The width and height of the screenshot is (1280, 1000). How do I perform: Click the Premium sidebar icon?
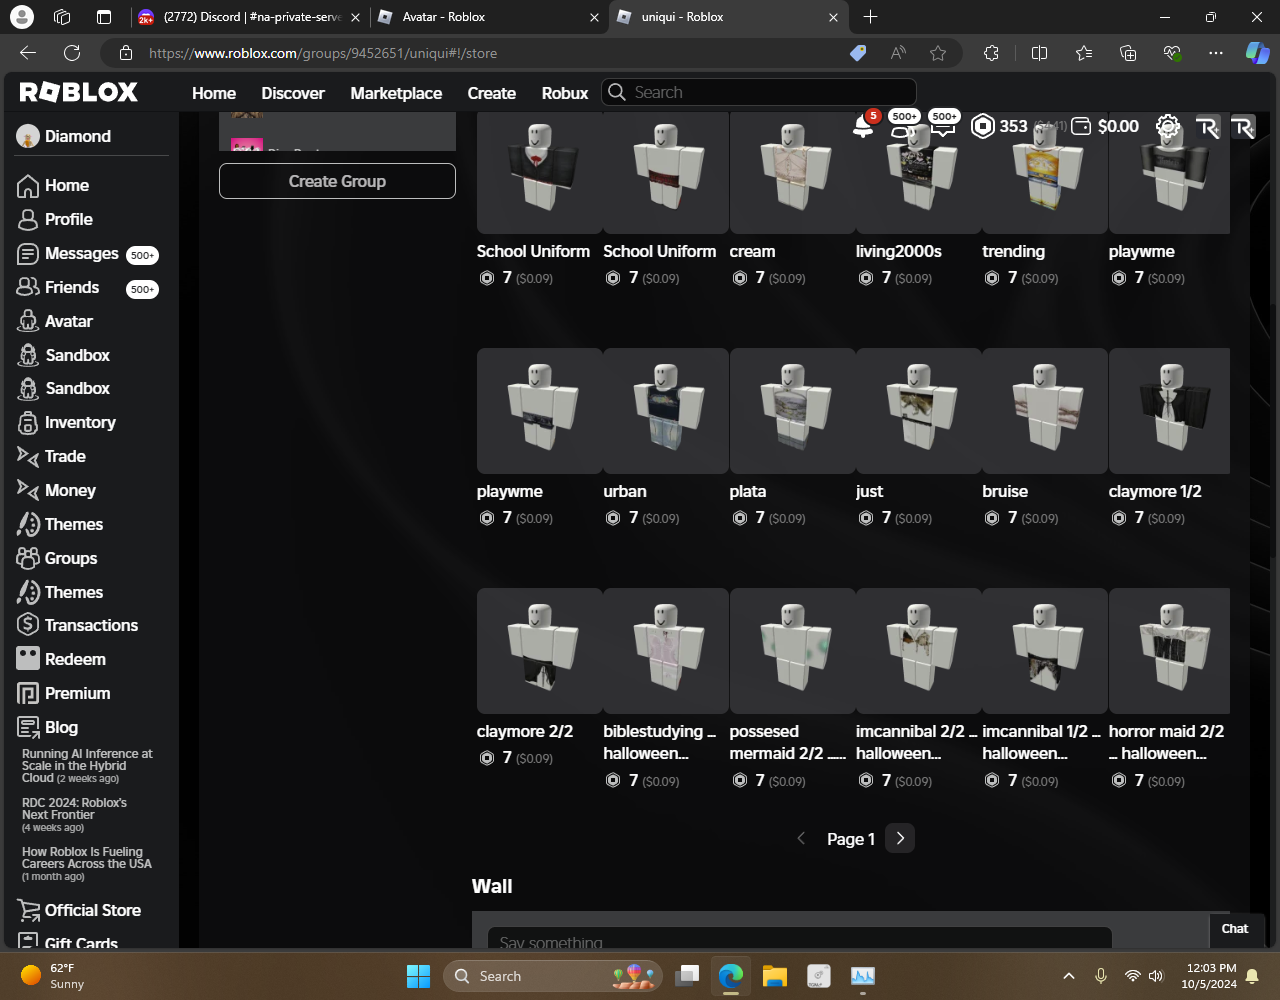click(28, 693)
